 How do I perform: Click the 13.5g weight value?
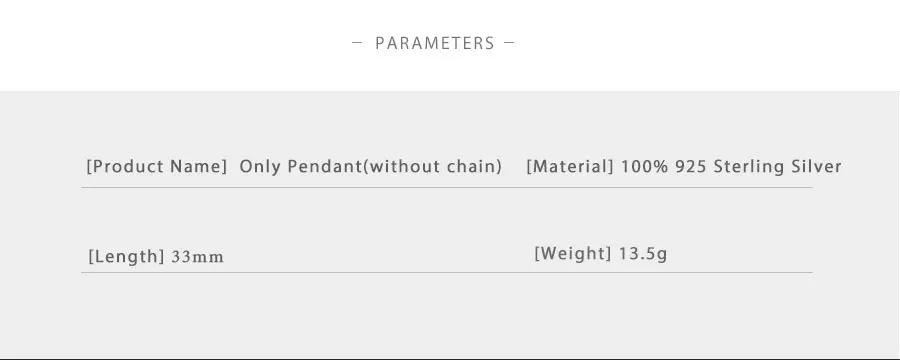click(643, 254)
